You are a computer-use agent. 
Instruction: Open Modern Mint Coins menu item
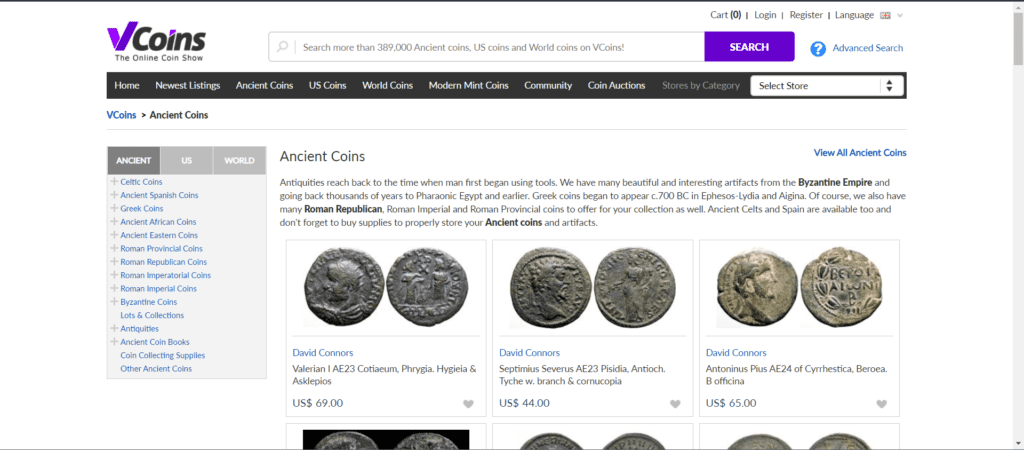[468, 86]
